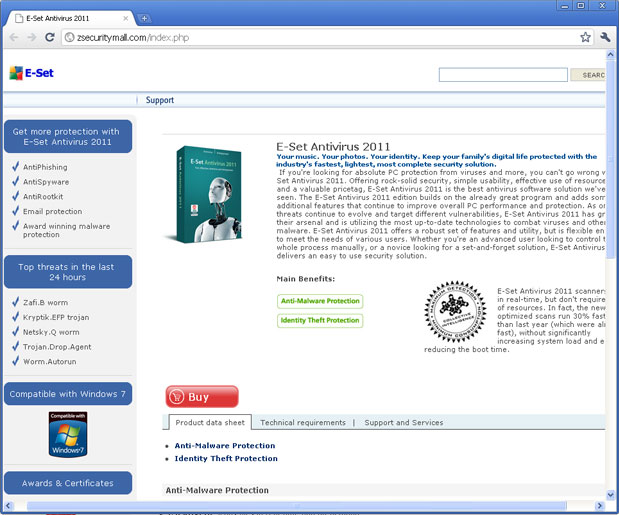The height and width of the screenshot is (515, 619).
Task: Open a new tab with the plus button
Action: [144, 18]
